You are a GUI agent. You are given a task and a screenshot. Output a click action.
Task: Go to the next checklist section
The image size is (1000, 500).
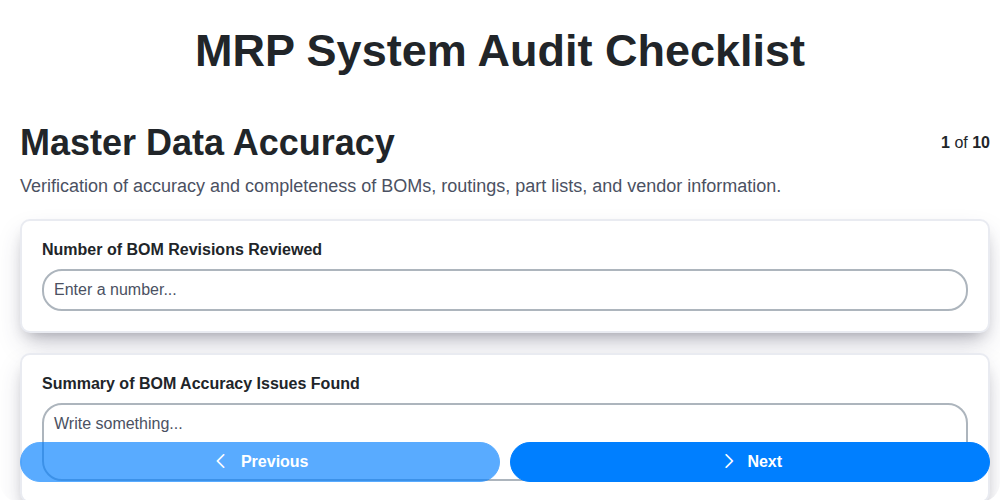[750, 461]
